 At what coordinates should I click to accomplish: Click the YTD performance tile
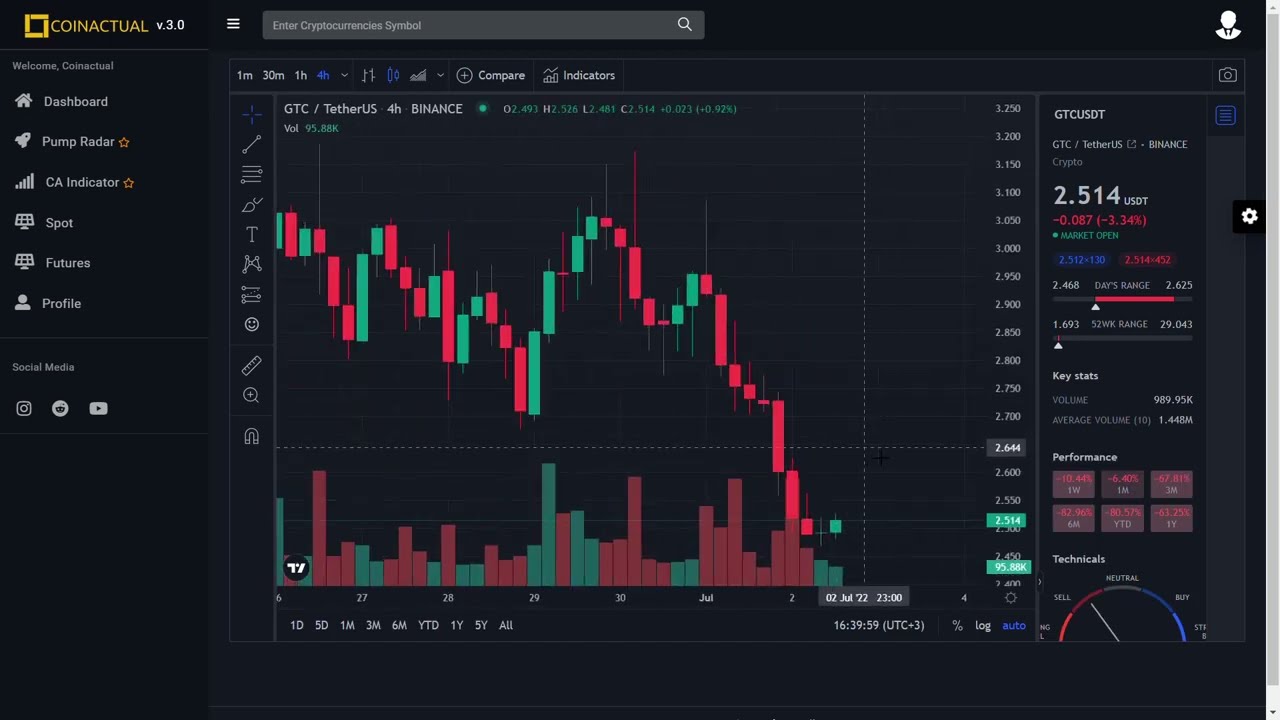pyautogui.click(x=1122, y=518)
